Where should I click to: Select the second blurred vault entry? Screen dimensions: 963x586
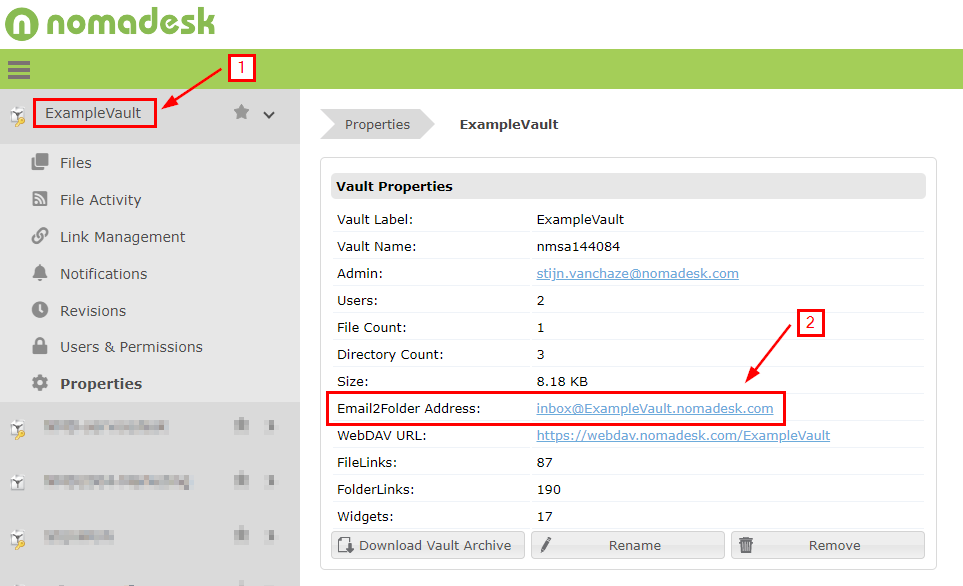pos(118,481)
